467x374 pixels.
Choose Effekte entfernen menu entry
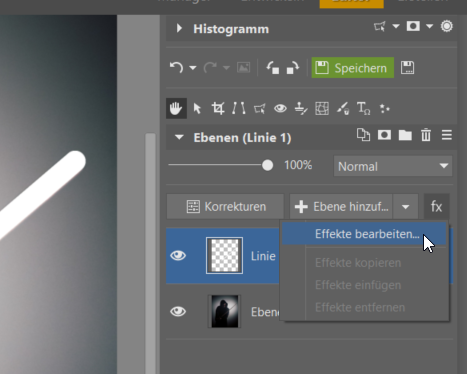coord(364,307)
